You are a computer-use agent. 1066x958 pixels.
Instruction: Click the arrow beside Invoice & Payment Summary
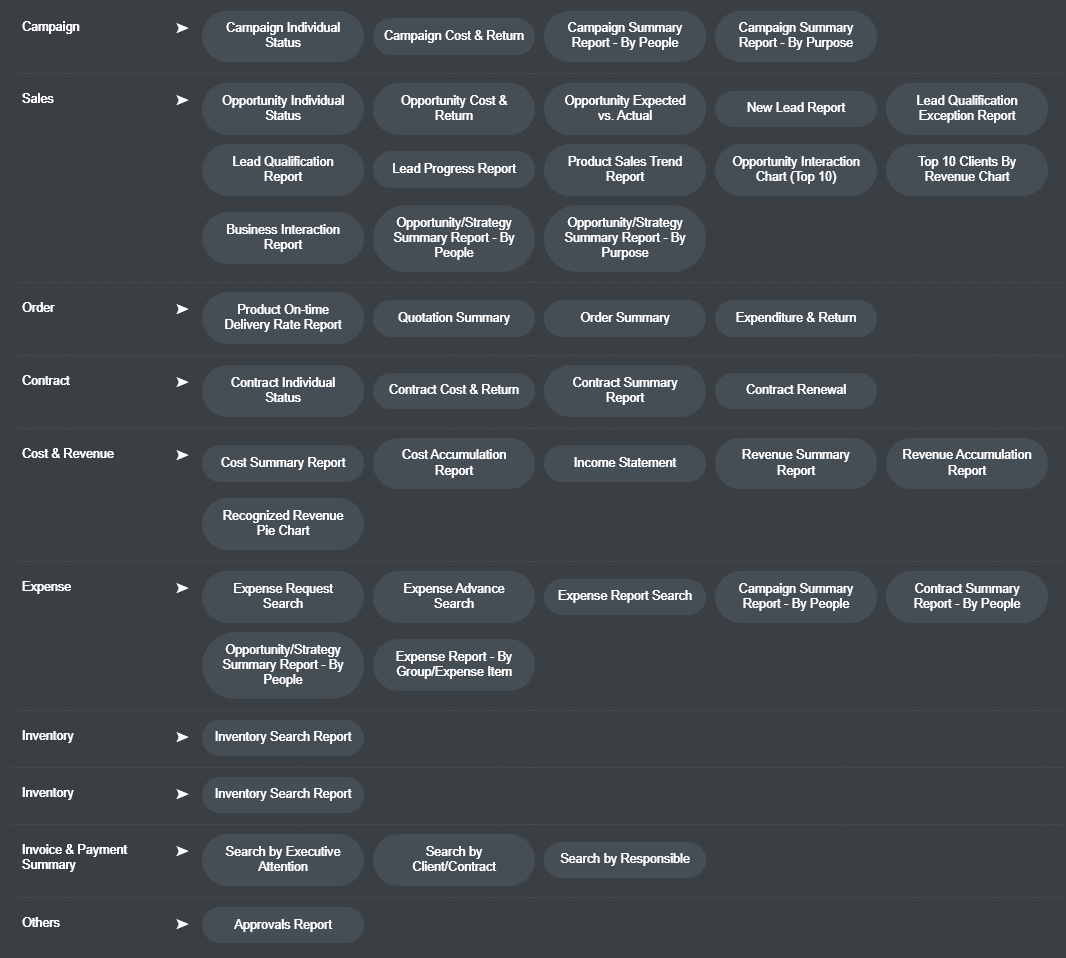click(x=182, y=851)
